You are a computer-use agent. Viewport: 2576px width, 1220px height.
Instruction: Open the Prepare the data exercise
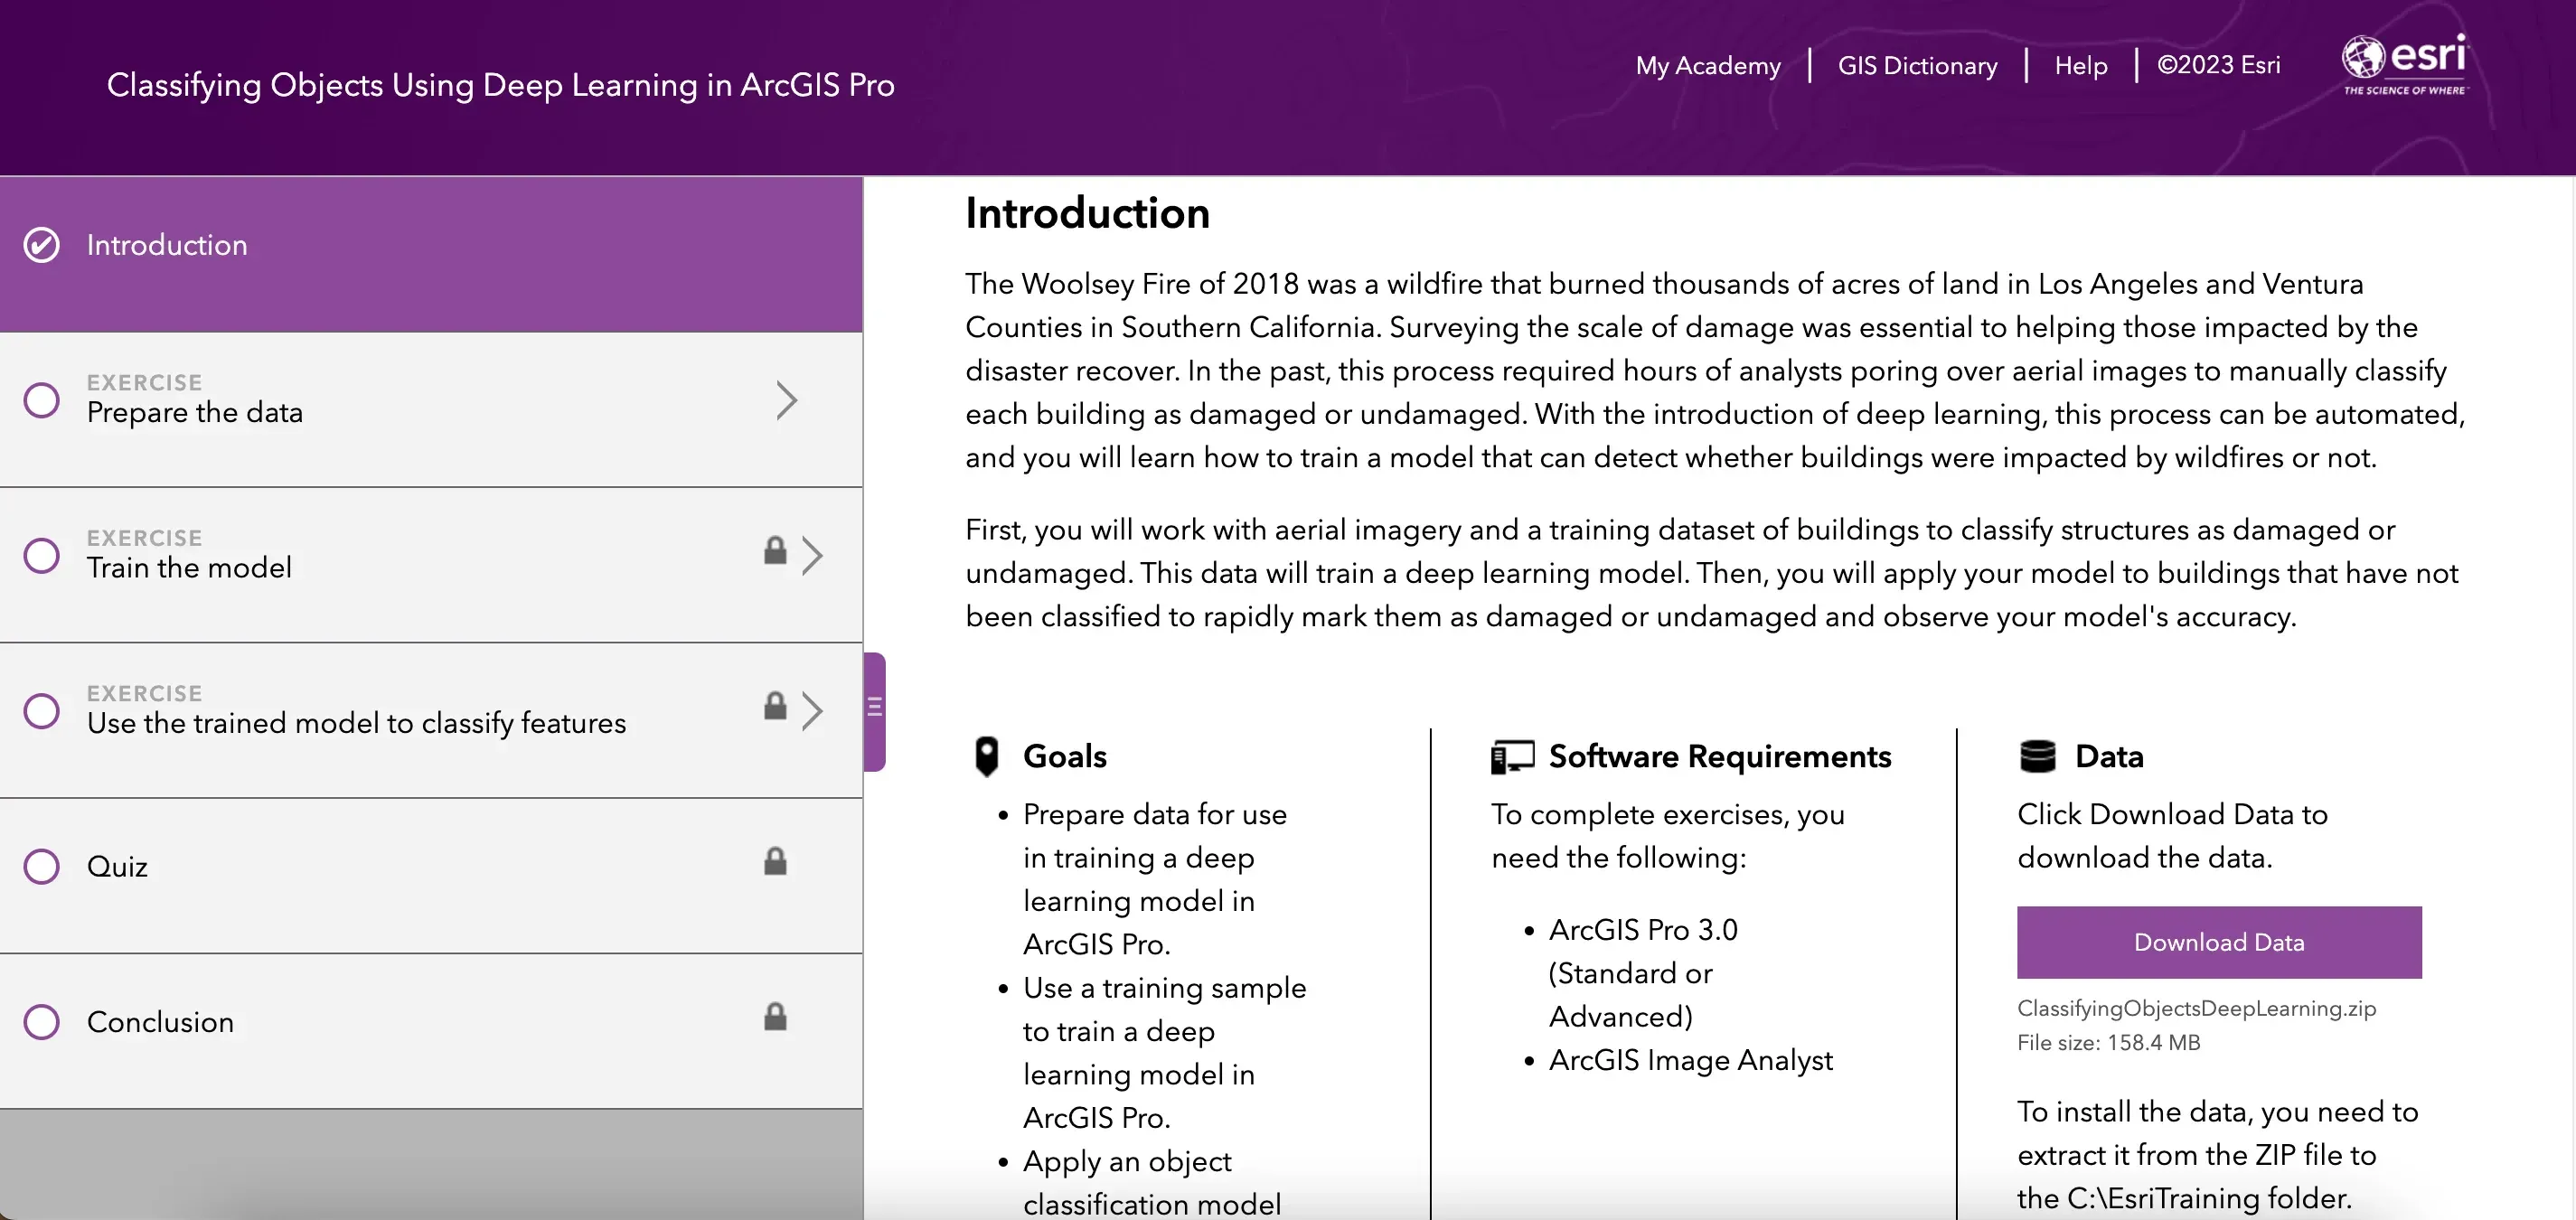[x=431, y=410]
